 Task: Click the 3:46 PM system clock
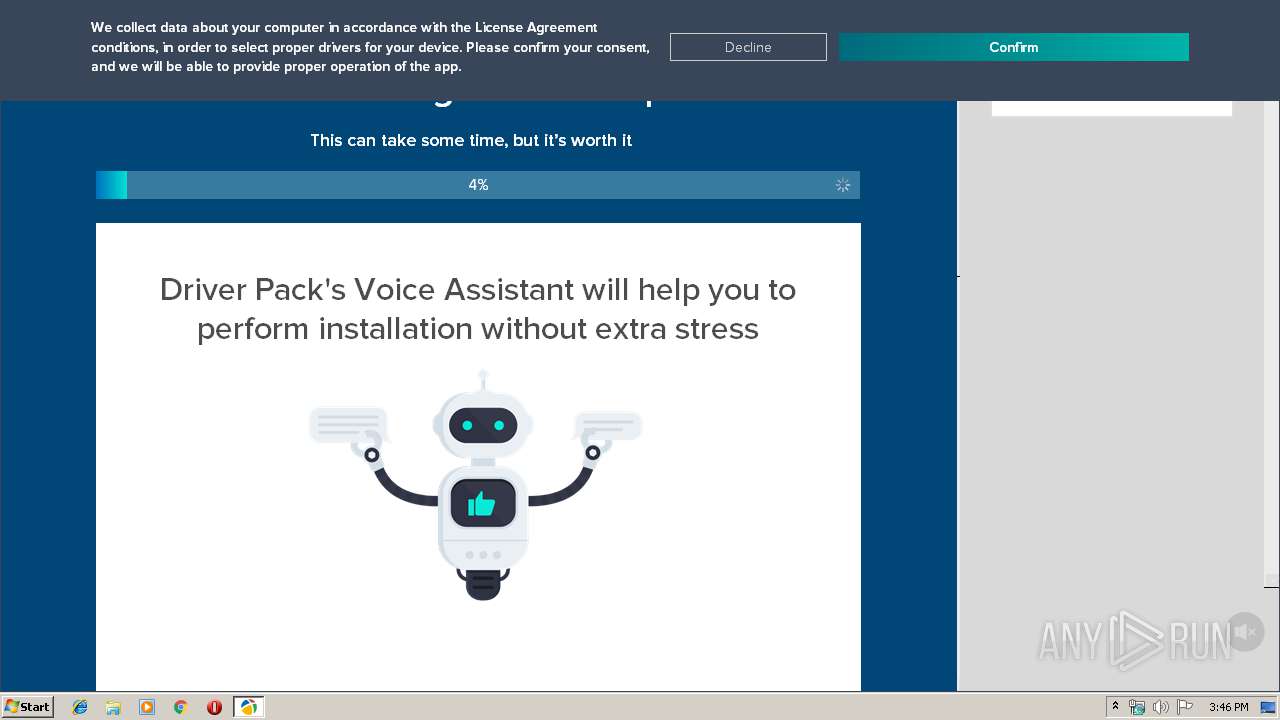point(1228,707)
